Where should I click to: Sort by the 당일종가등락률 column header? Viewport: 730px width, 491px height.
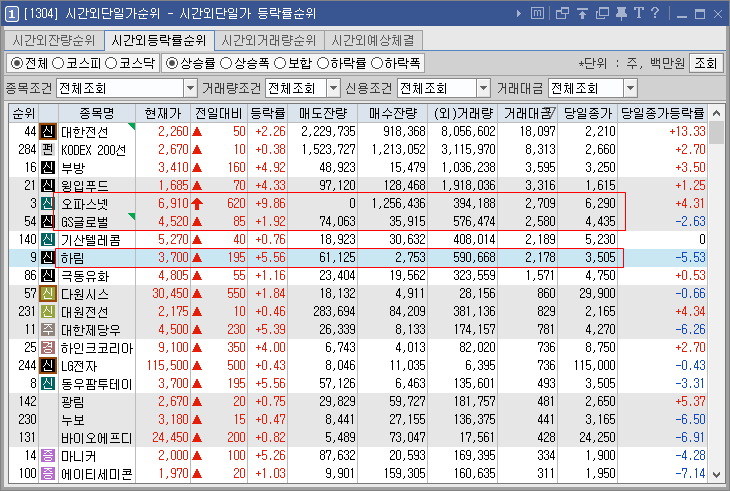pos(663,113)
